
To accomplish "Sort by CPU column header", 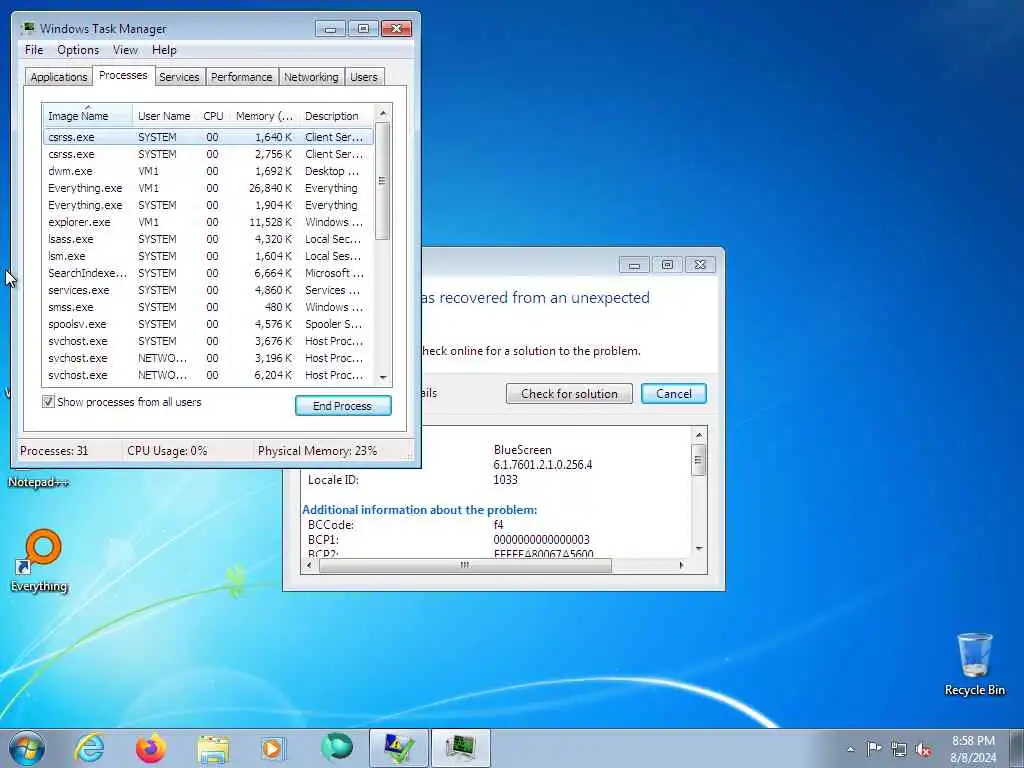I will point(214,116).
